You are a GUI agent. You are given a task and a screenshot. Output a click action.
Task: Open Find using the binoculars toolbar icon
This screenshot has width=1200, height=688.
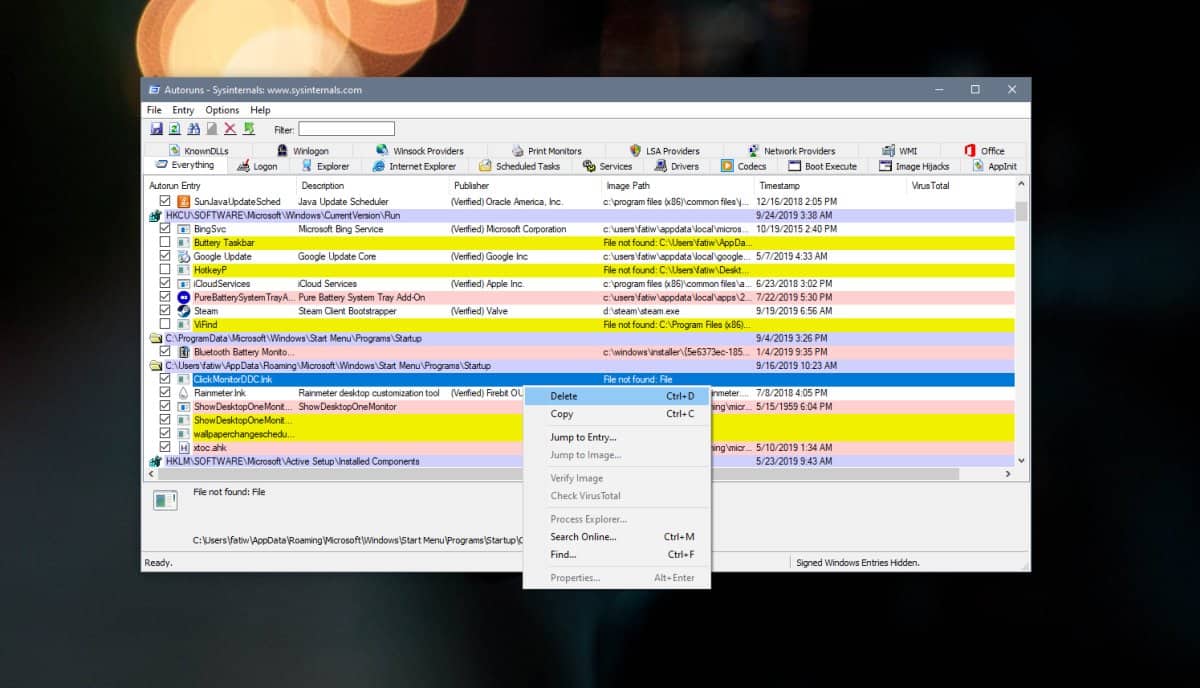(192, 128)
